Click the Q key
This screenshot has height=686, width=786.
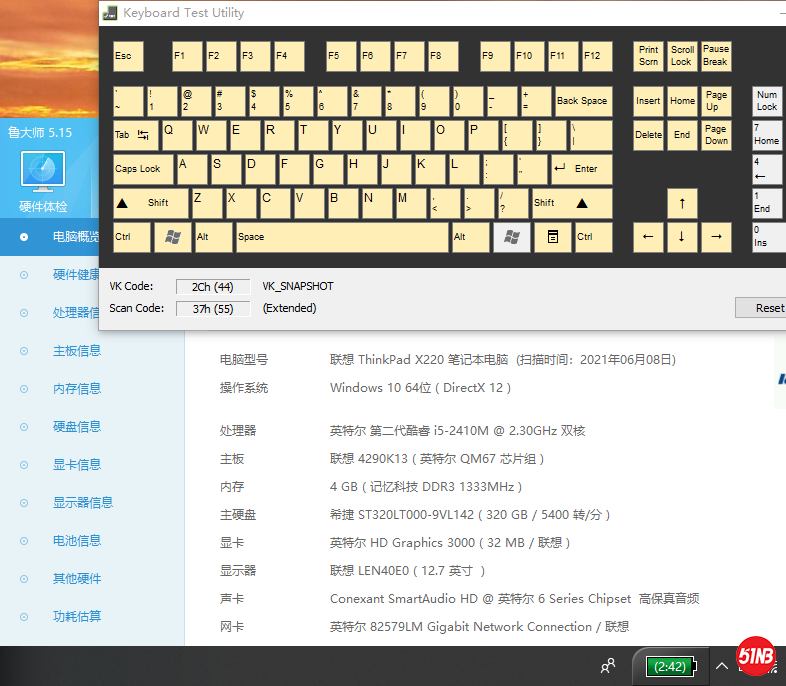pyautogui.click(x=177, y=135)
